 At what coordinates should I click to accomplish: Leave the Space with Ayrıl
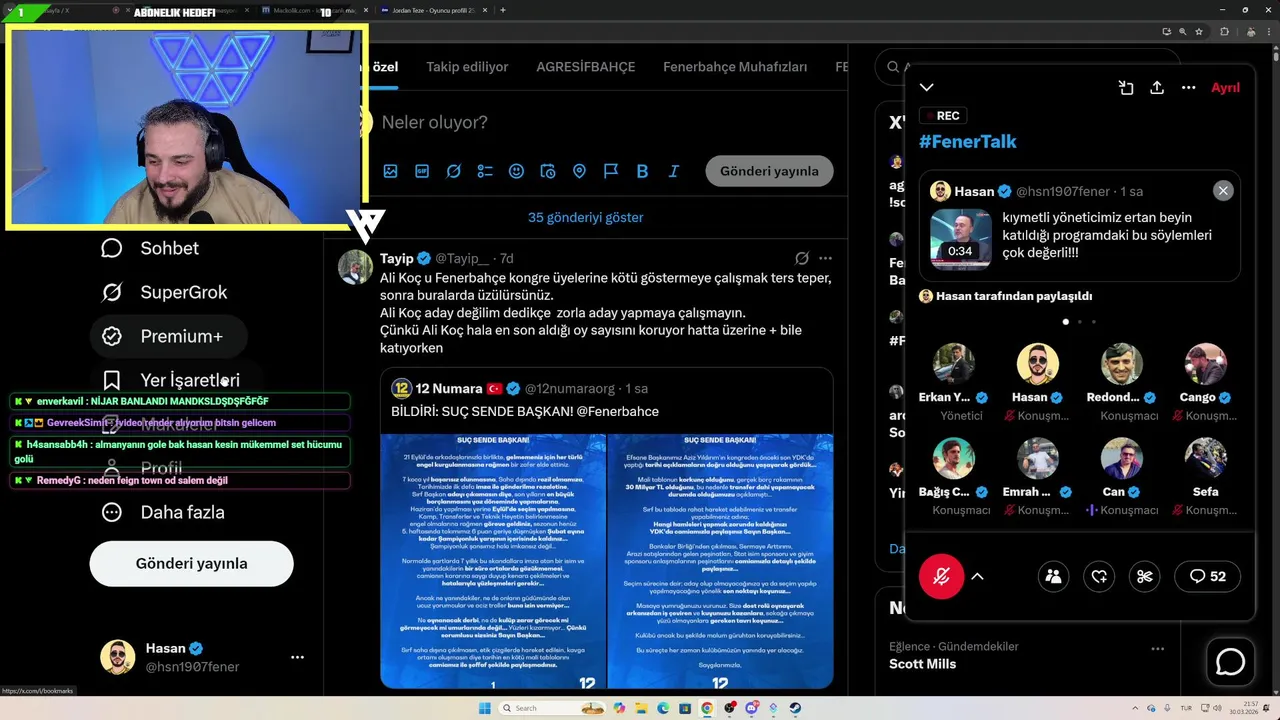(1225, 88)
